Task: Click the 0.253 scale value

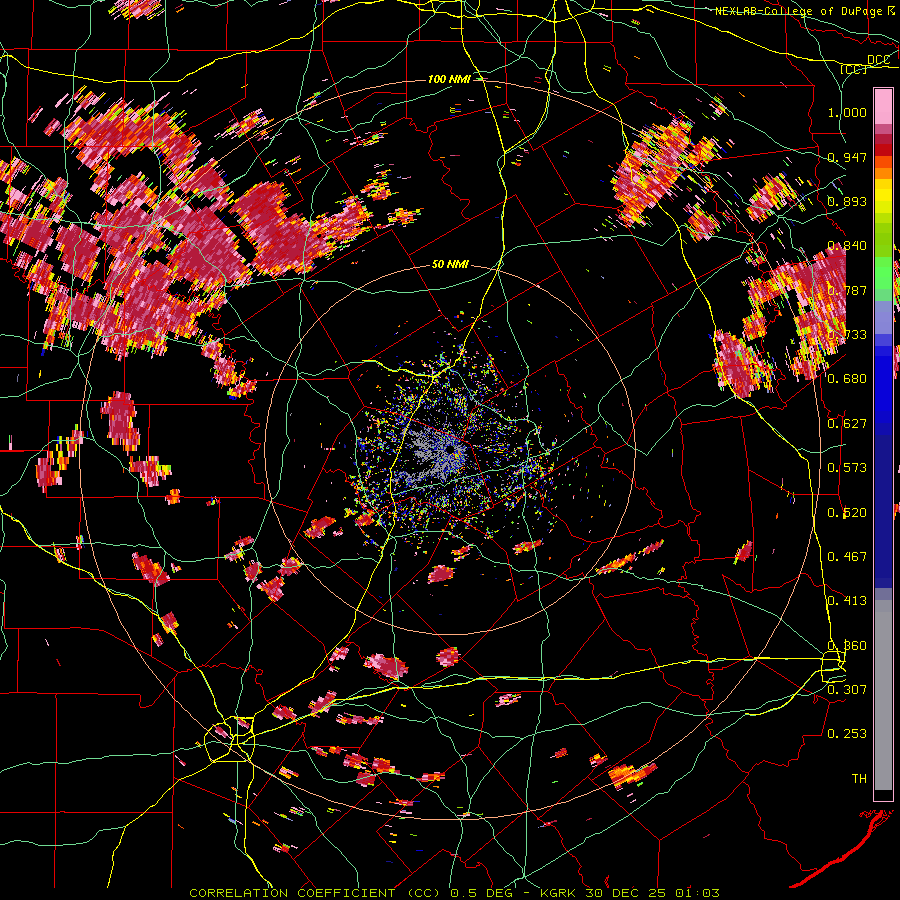Action: click(847, 734)
